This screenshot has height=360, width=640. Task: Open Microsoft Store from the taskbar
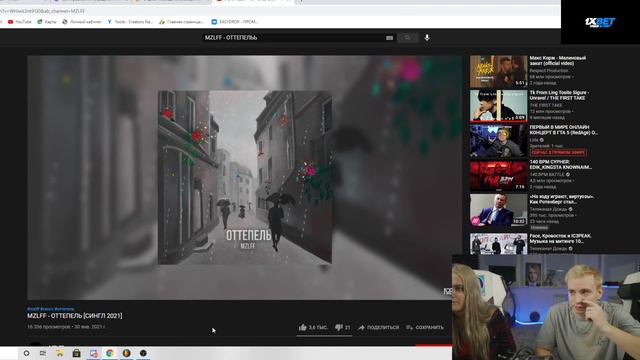(76, 353)
